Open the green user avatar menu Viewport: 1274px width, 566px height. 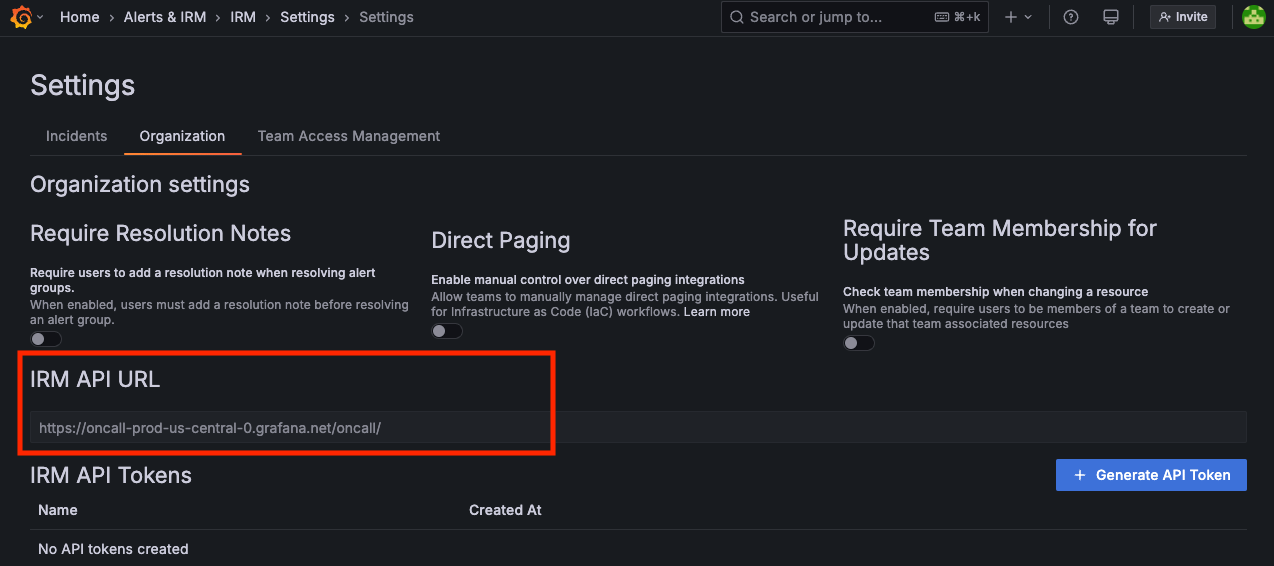pyautogui.click(x=1254, y=17)
